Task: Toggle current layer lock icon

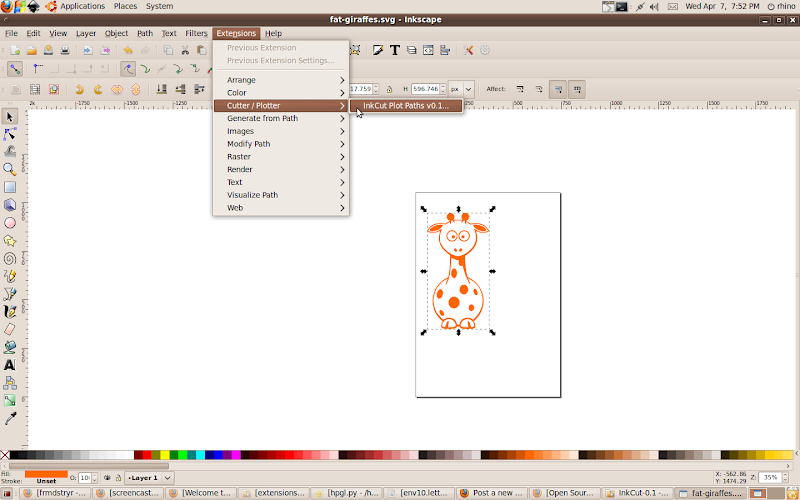Action: pos(118,478)
